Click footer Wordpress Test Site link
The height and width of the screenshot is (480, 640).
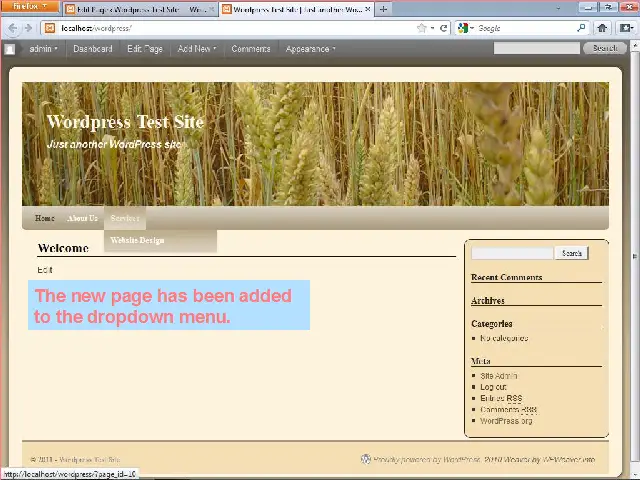pyautogui.click(x=90, y=460)
